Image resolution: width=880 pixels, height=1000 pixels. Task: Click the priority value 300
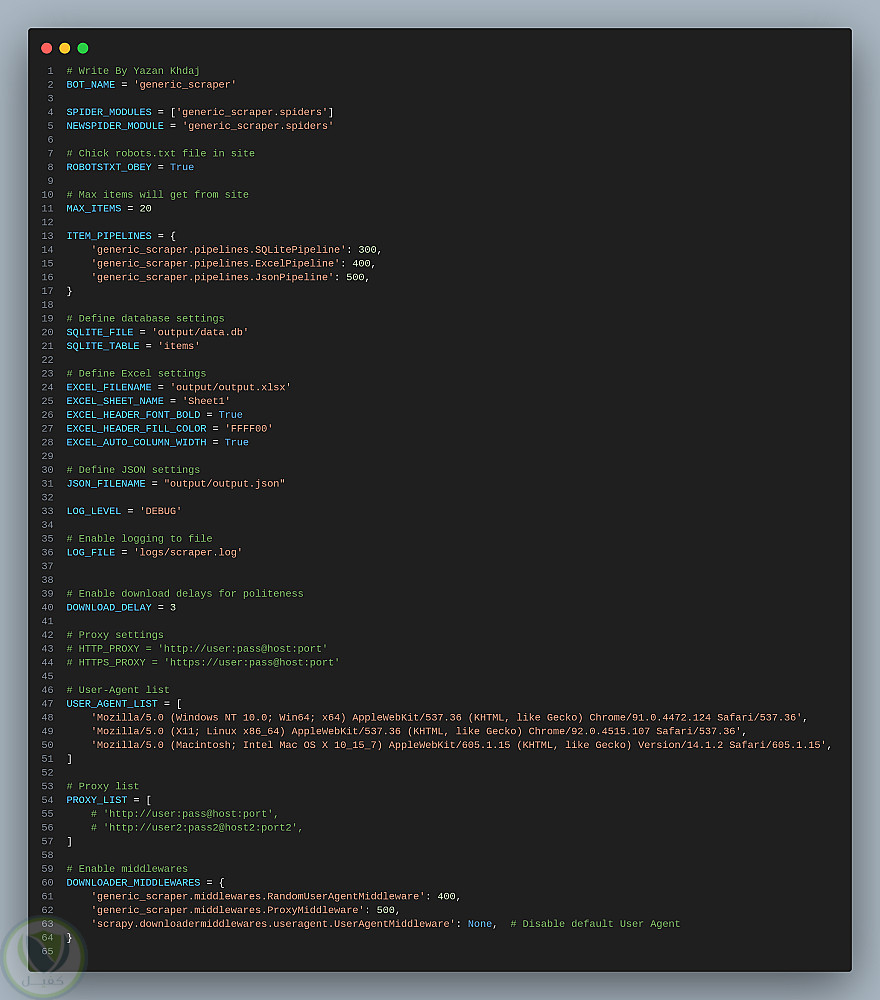point(367,250)
